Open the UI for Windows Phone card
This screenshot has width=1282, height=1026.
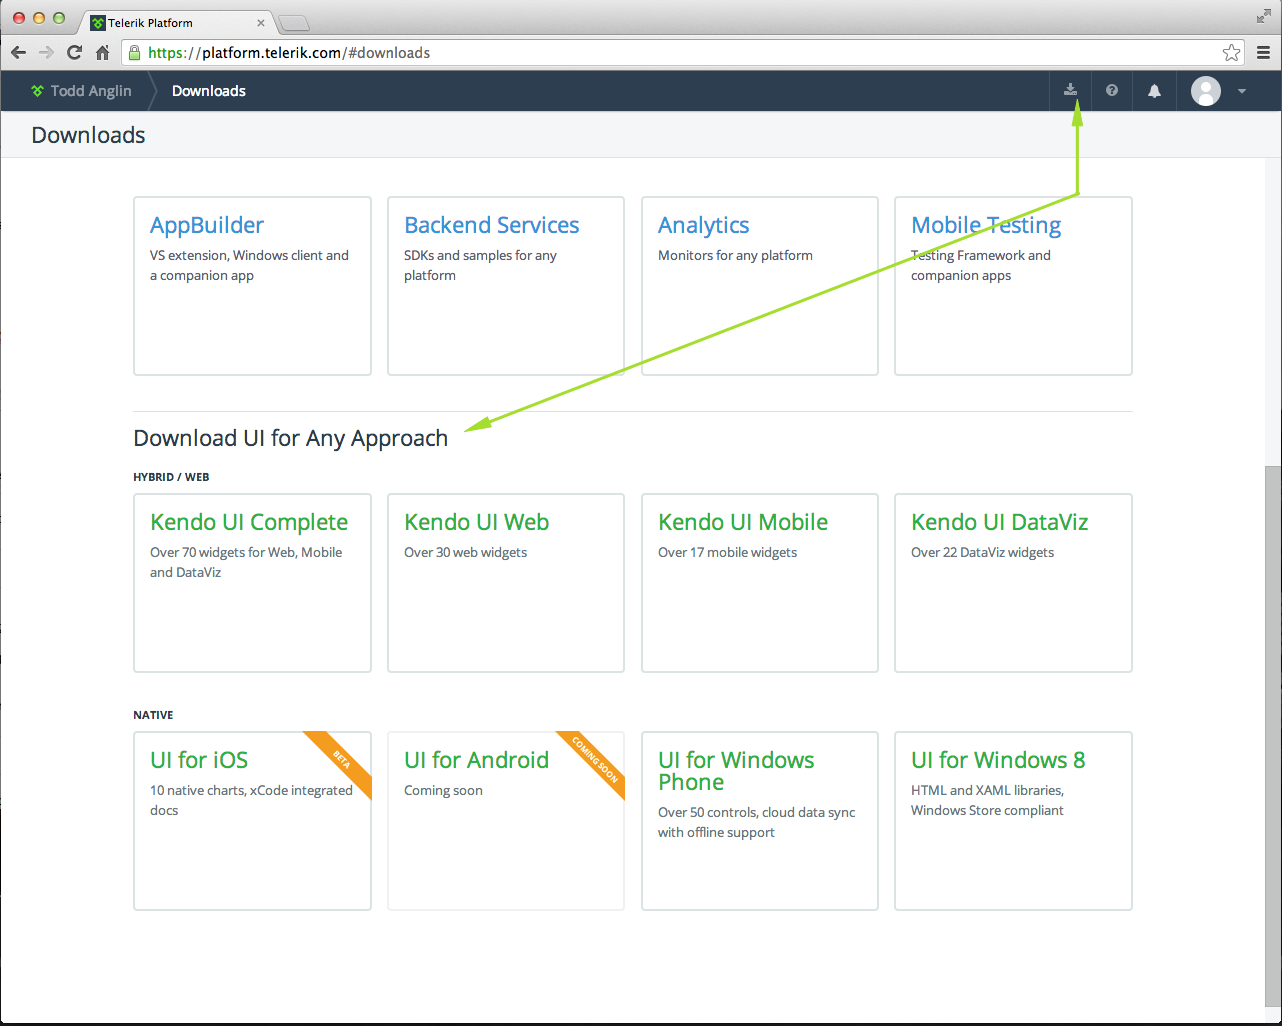[760, 821]
